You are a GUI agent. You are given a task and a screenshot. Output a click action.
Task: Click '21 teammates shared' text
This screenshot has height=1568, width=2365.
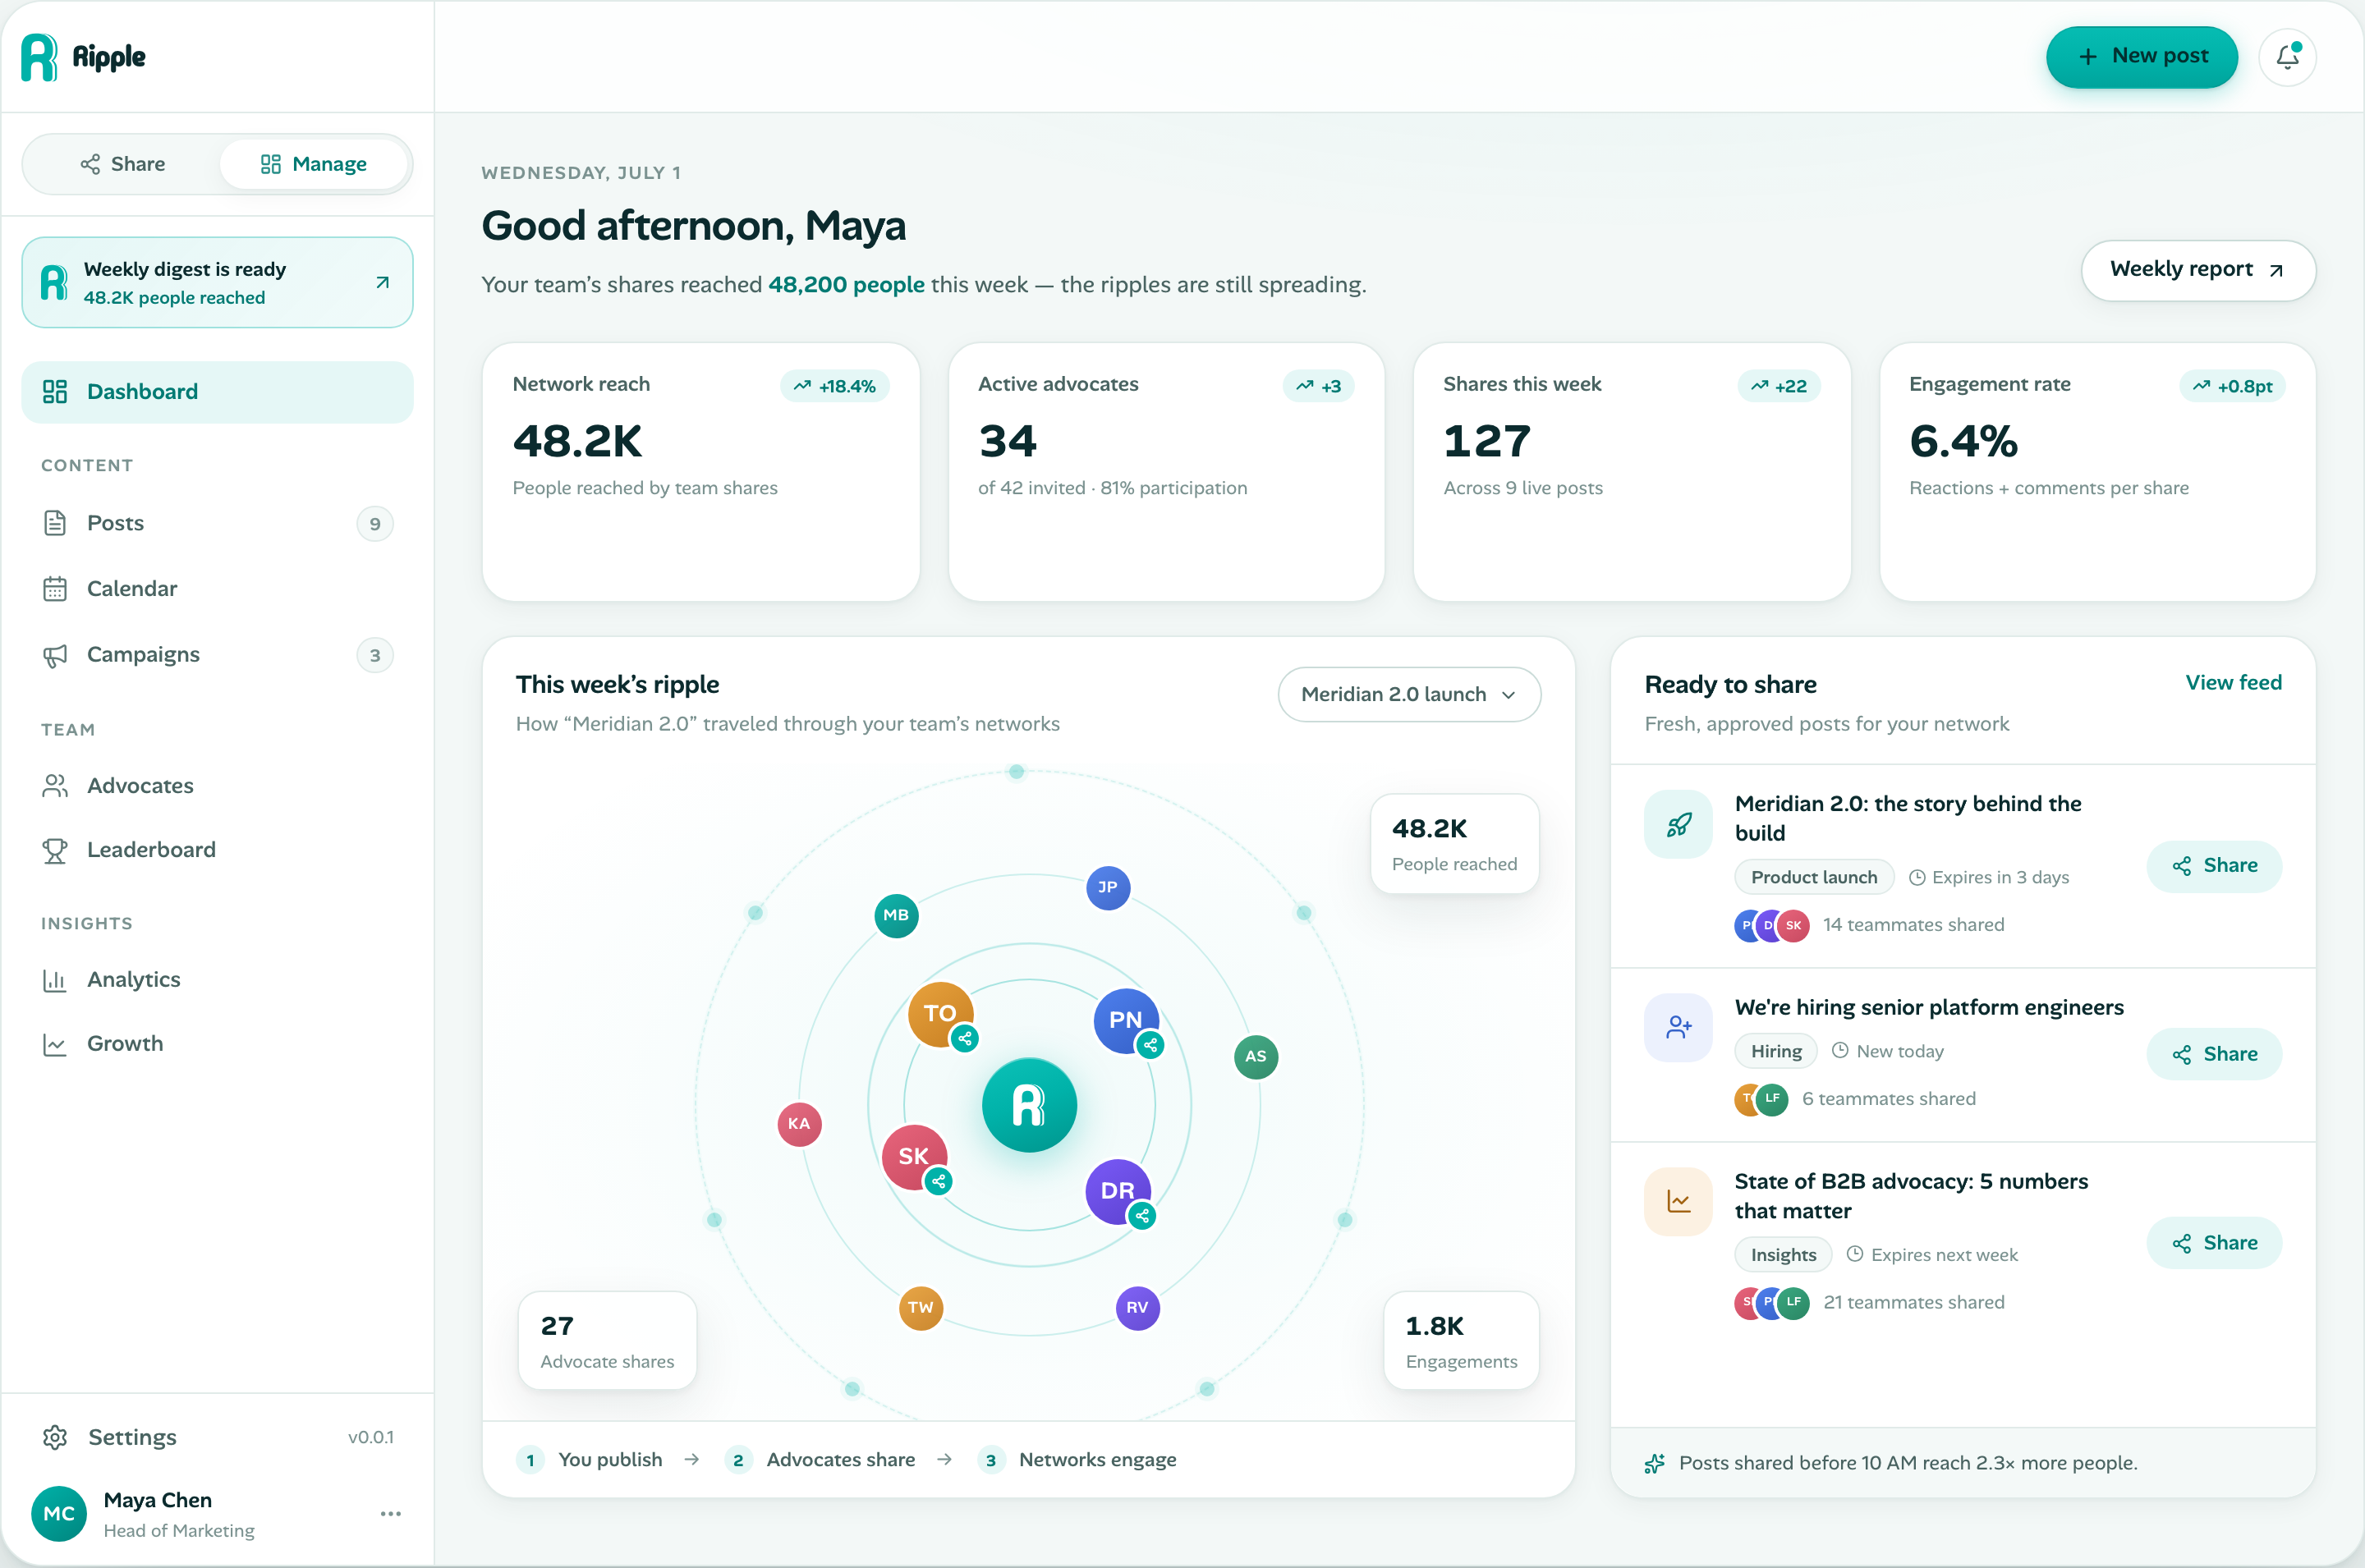click(1913, 1303)
